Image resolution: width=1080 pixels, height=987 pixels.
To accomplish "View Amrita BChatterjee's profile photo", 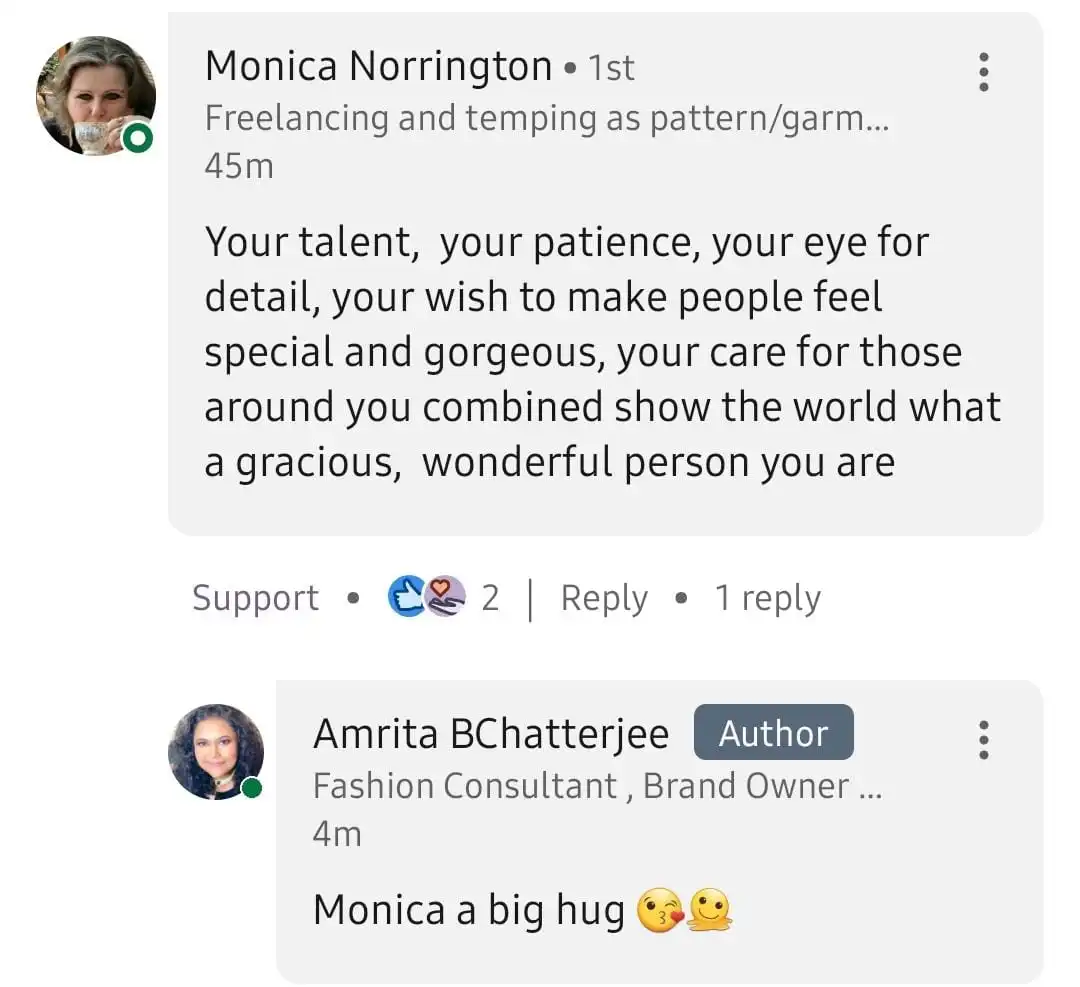I will [215, 752].
